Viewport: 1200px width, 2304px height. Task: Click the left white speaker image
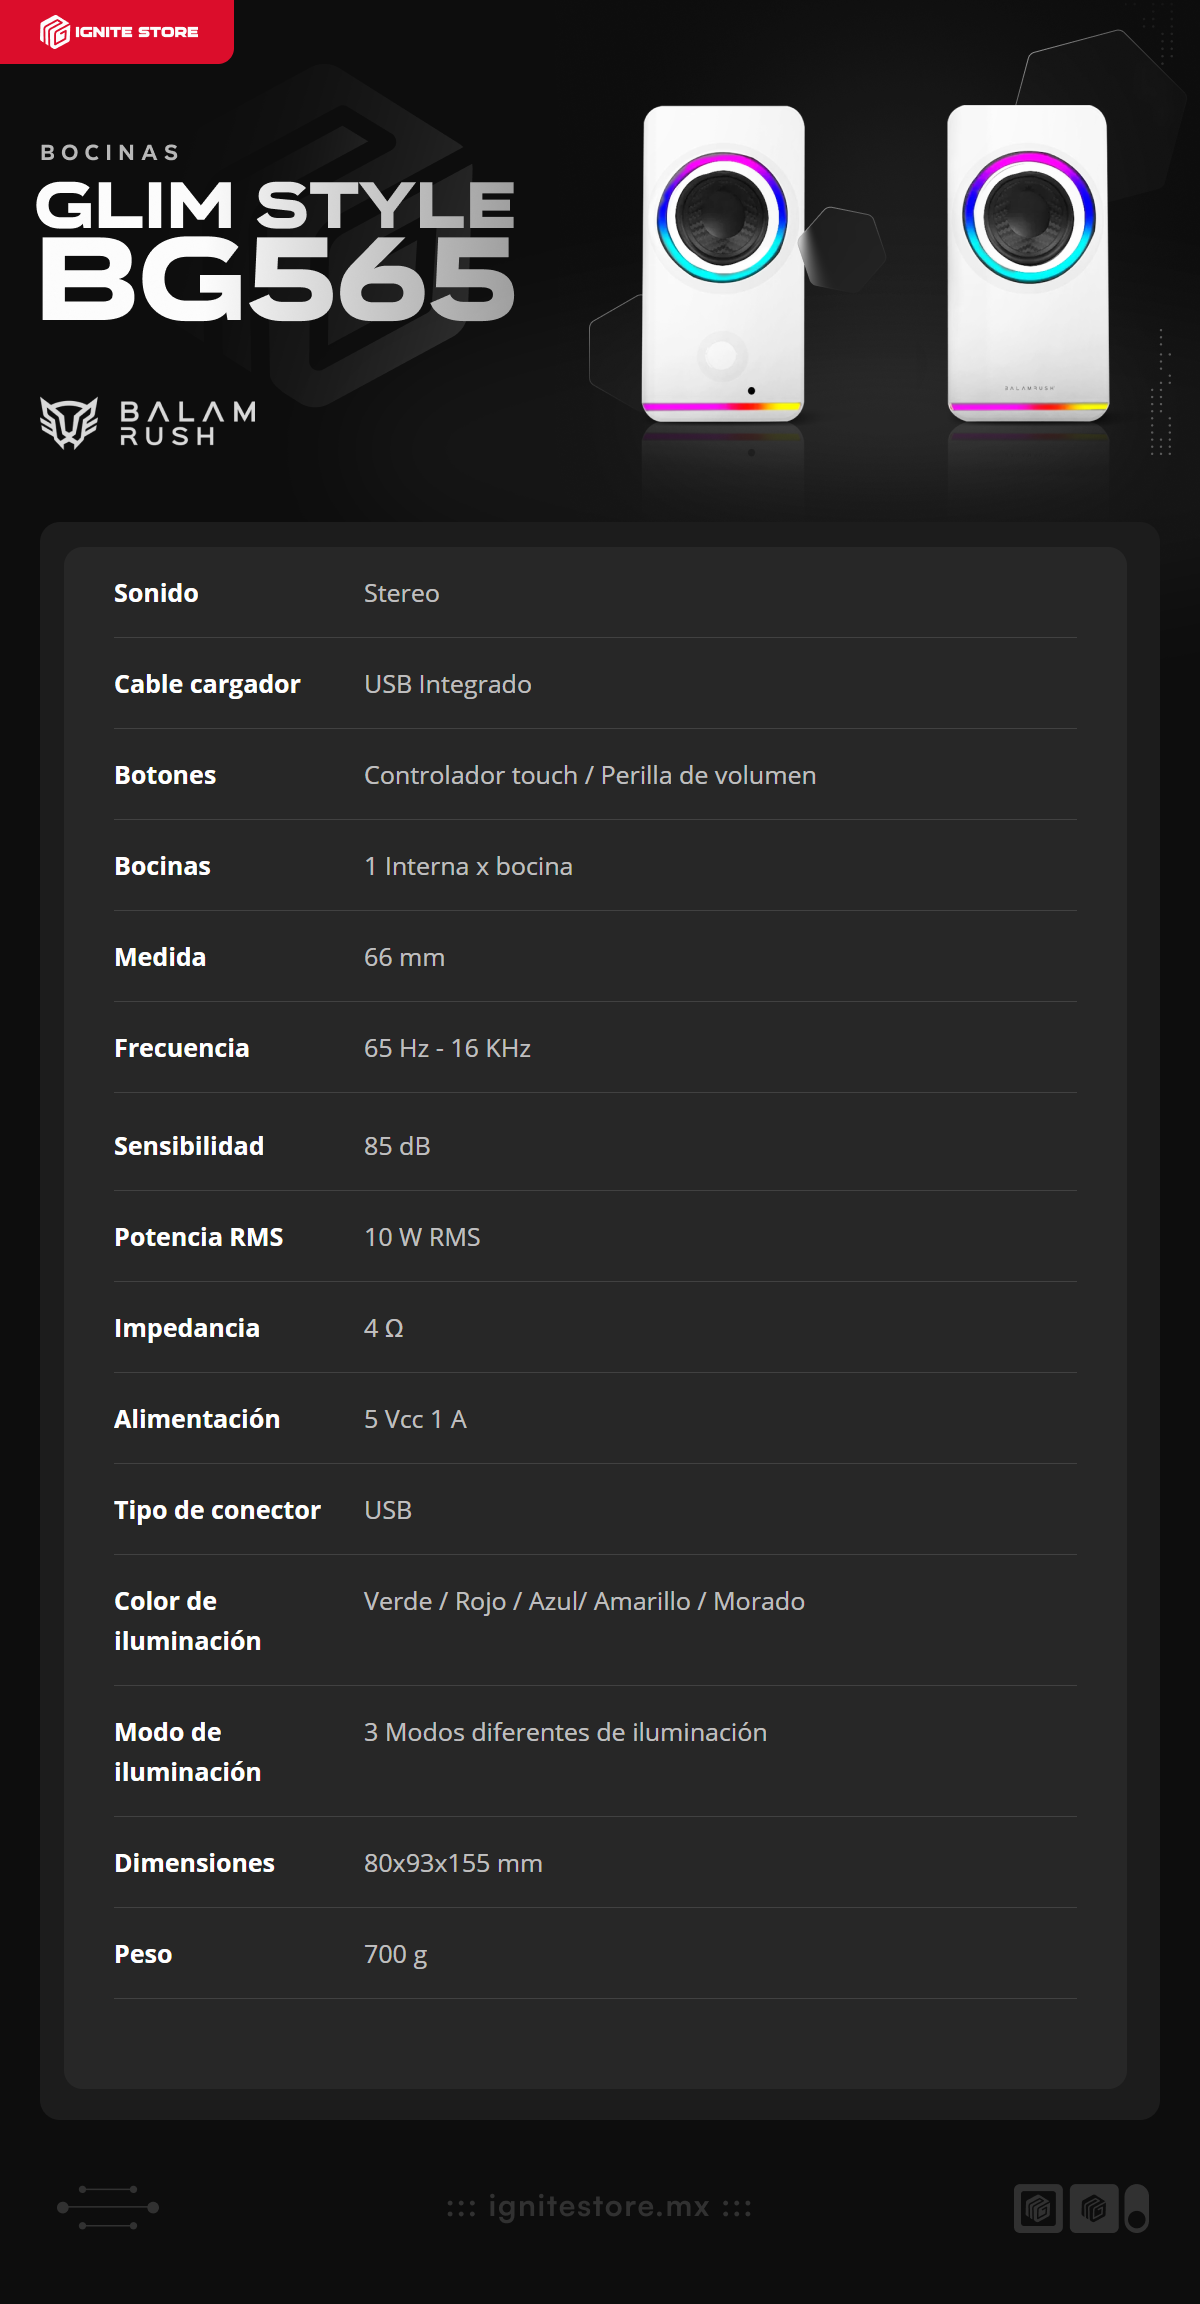coord(723,264)
